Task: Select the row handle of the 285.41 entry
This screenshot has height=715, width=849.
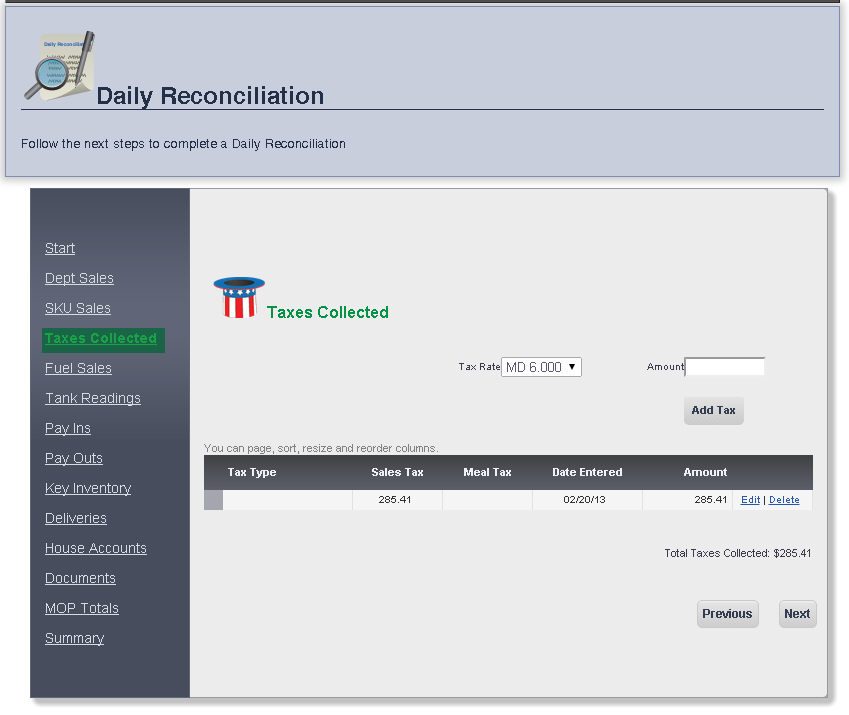Action: coord(213,500)
